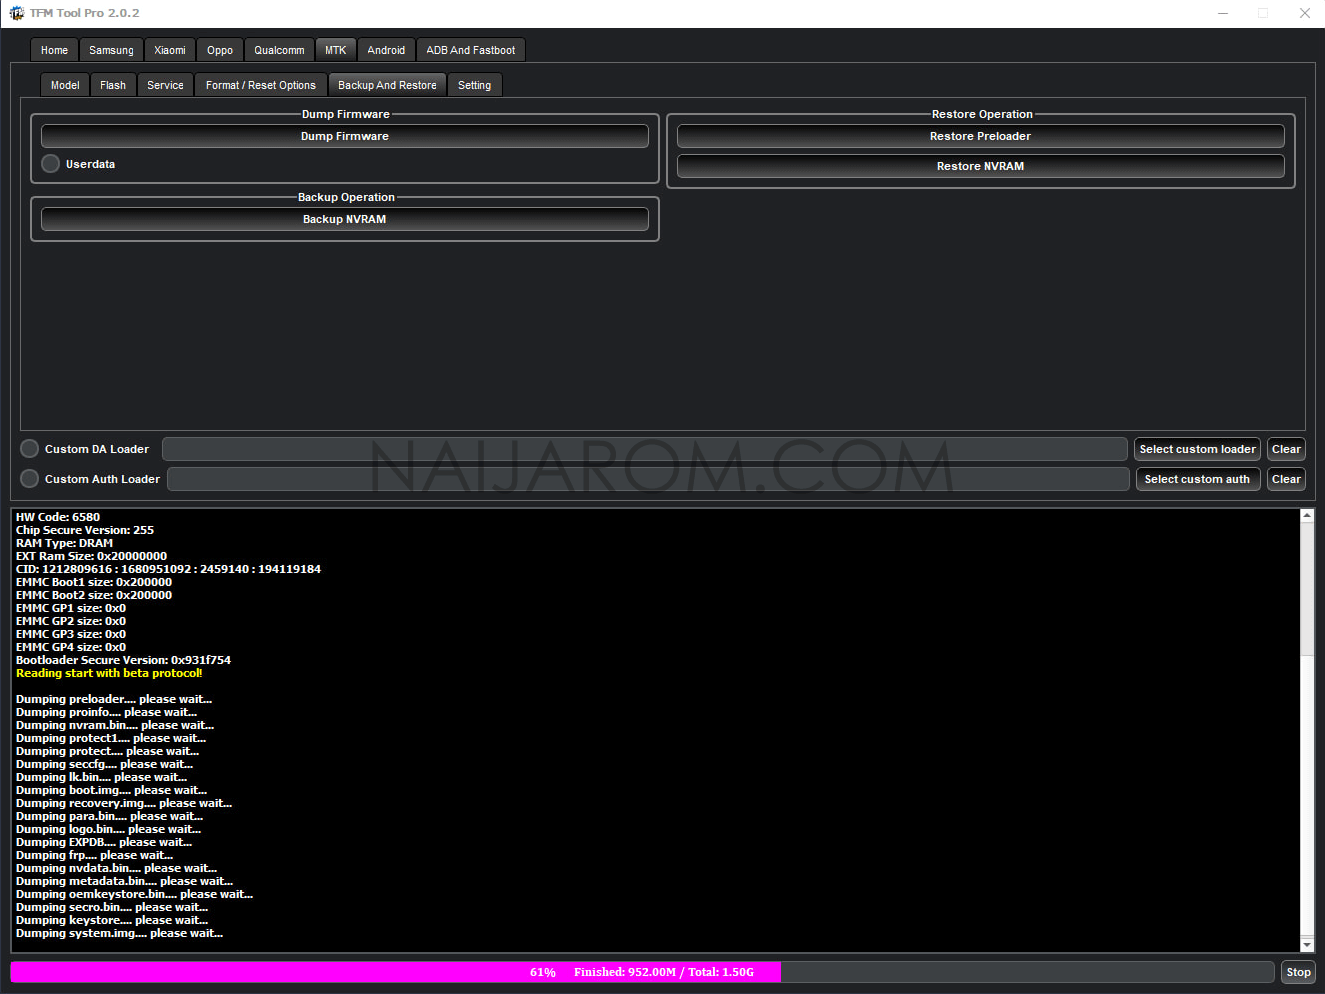Click the 61% dump progress bar
The width and height of the screenshot is (1325, 994).
coord(642,972)
